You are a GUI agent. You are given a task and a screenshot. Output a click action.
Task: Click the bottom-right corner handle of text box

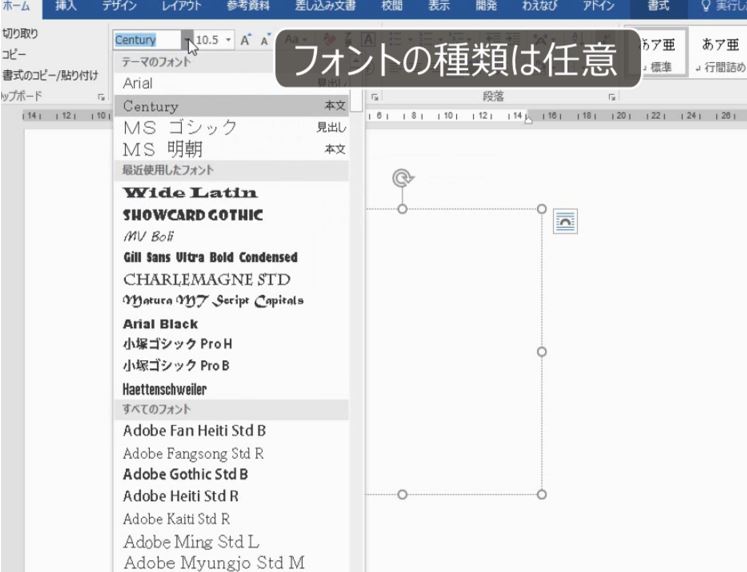coord(542,494)
